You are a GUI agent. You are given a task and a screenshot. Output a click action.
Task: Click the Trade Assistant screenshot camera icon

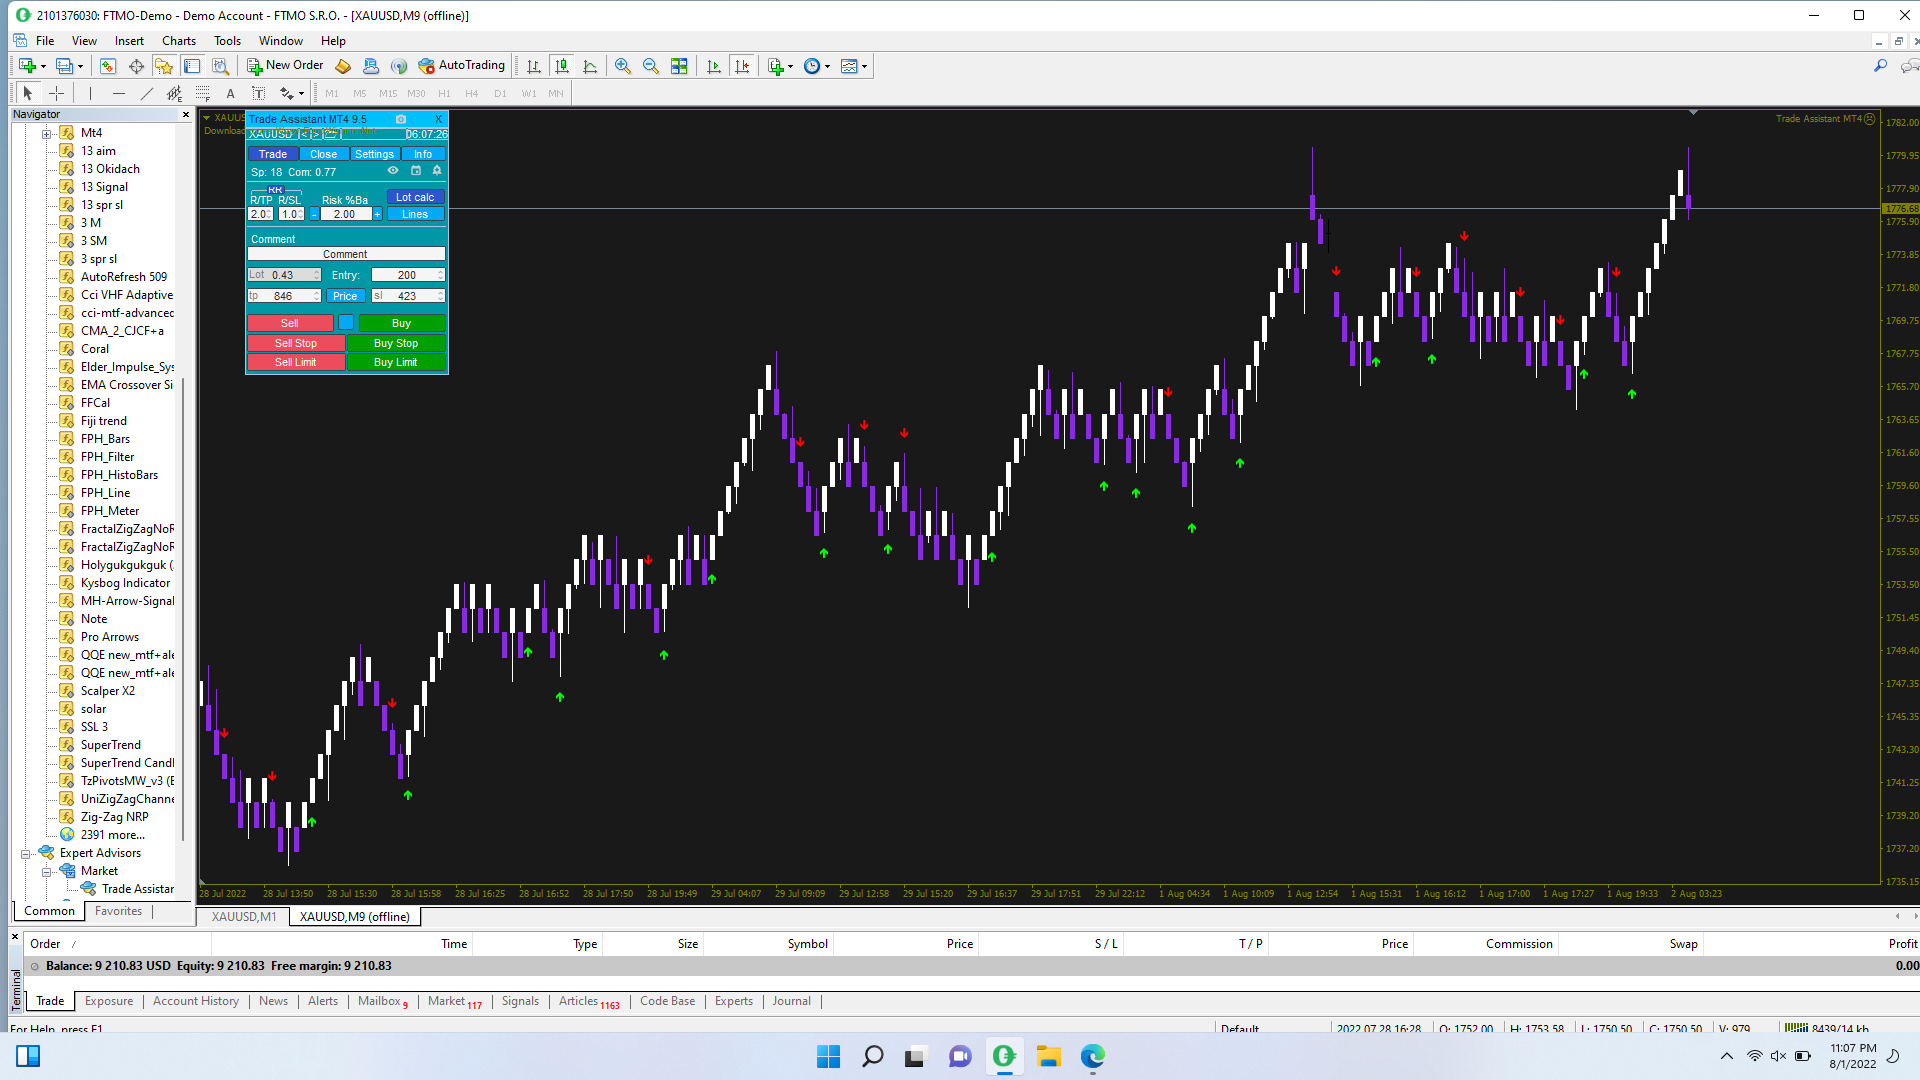[401, 119]
